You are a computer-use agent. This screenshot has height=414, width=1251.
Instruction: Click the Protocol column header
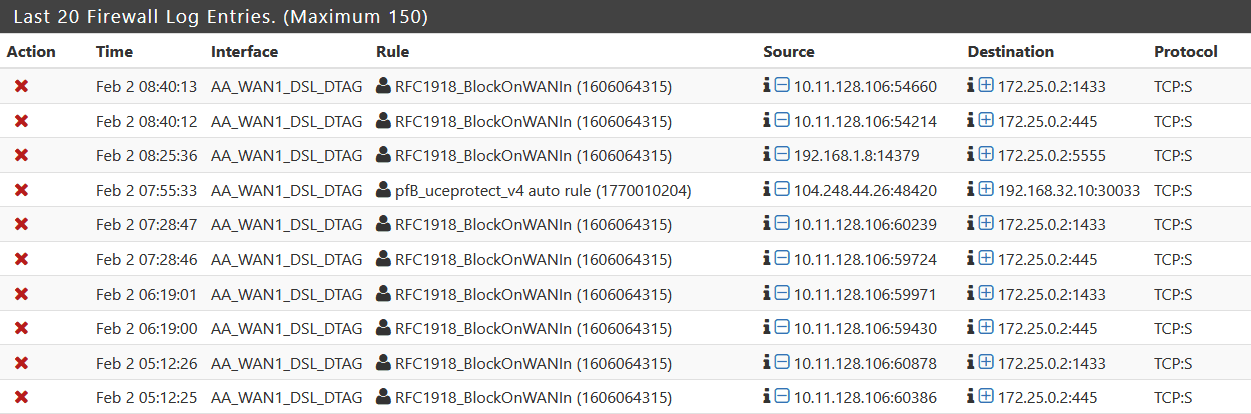pos(1185,52)
